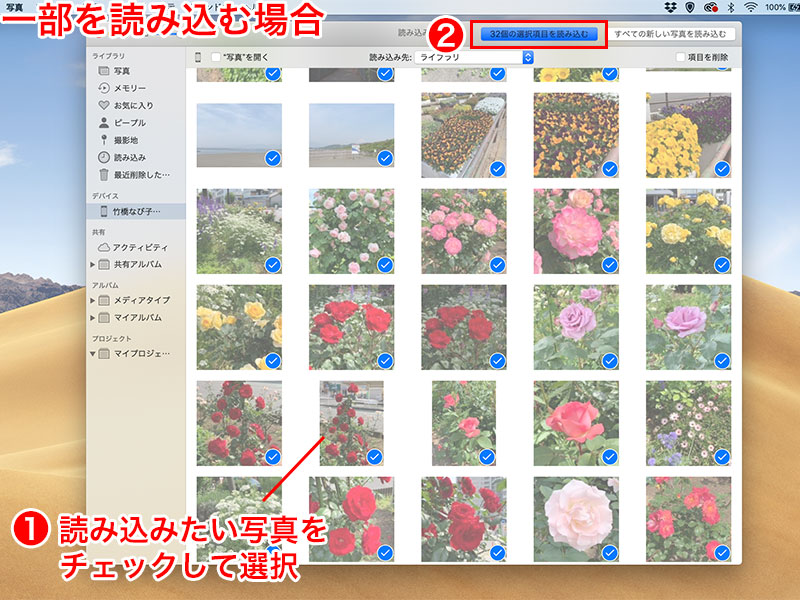This screenshot has width=800, height=600.
Task: Select the pale pink rose bush thumbnail
Action: [352, 232]
